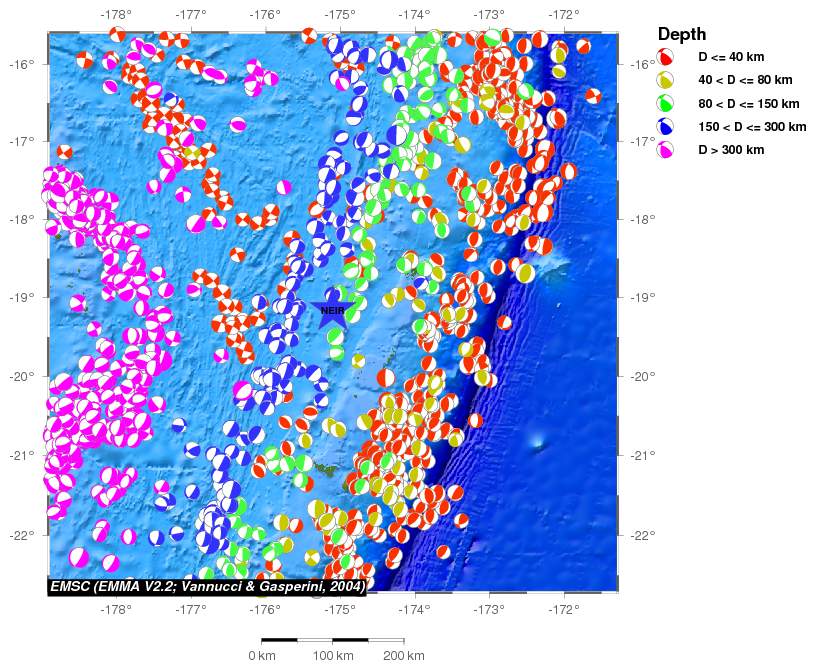Select the "D <= 40 km" legend label
Screen dimensions: 816x670
(731, 57)
